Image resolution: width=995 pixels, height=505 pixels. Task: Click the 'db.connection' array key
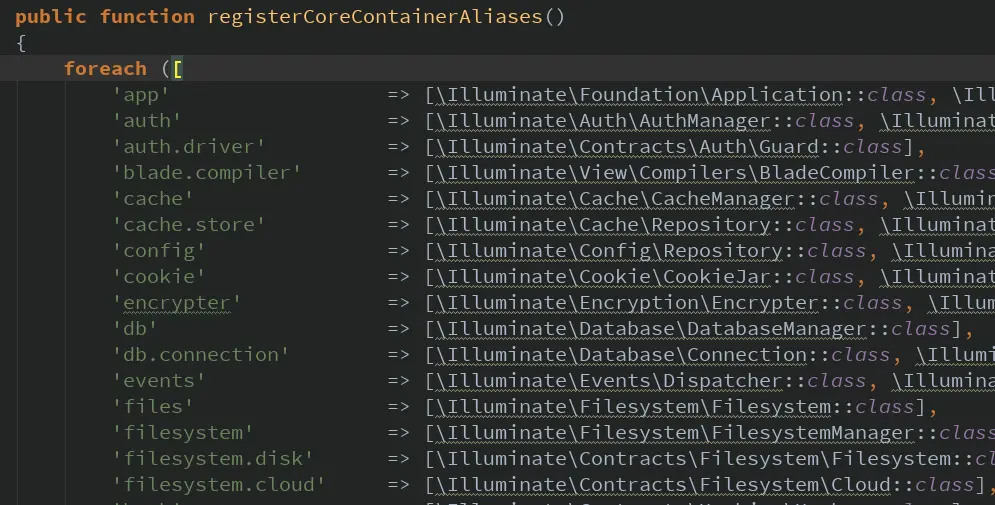coord(200,355)
